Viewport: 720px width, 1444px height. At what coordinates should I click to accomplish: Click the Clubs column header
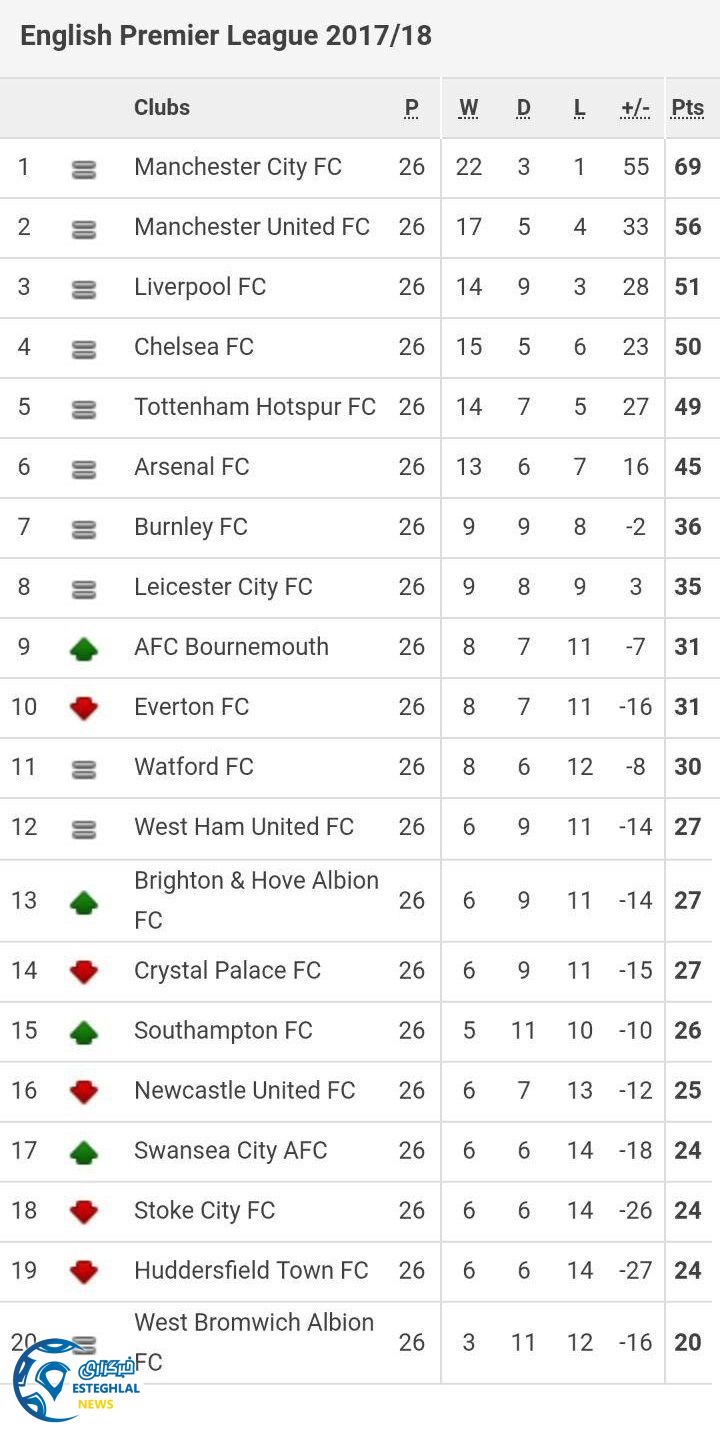coord(162,108)
